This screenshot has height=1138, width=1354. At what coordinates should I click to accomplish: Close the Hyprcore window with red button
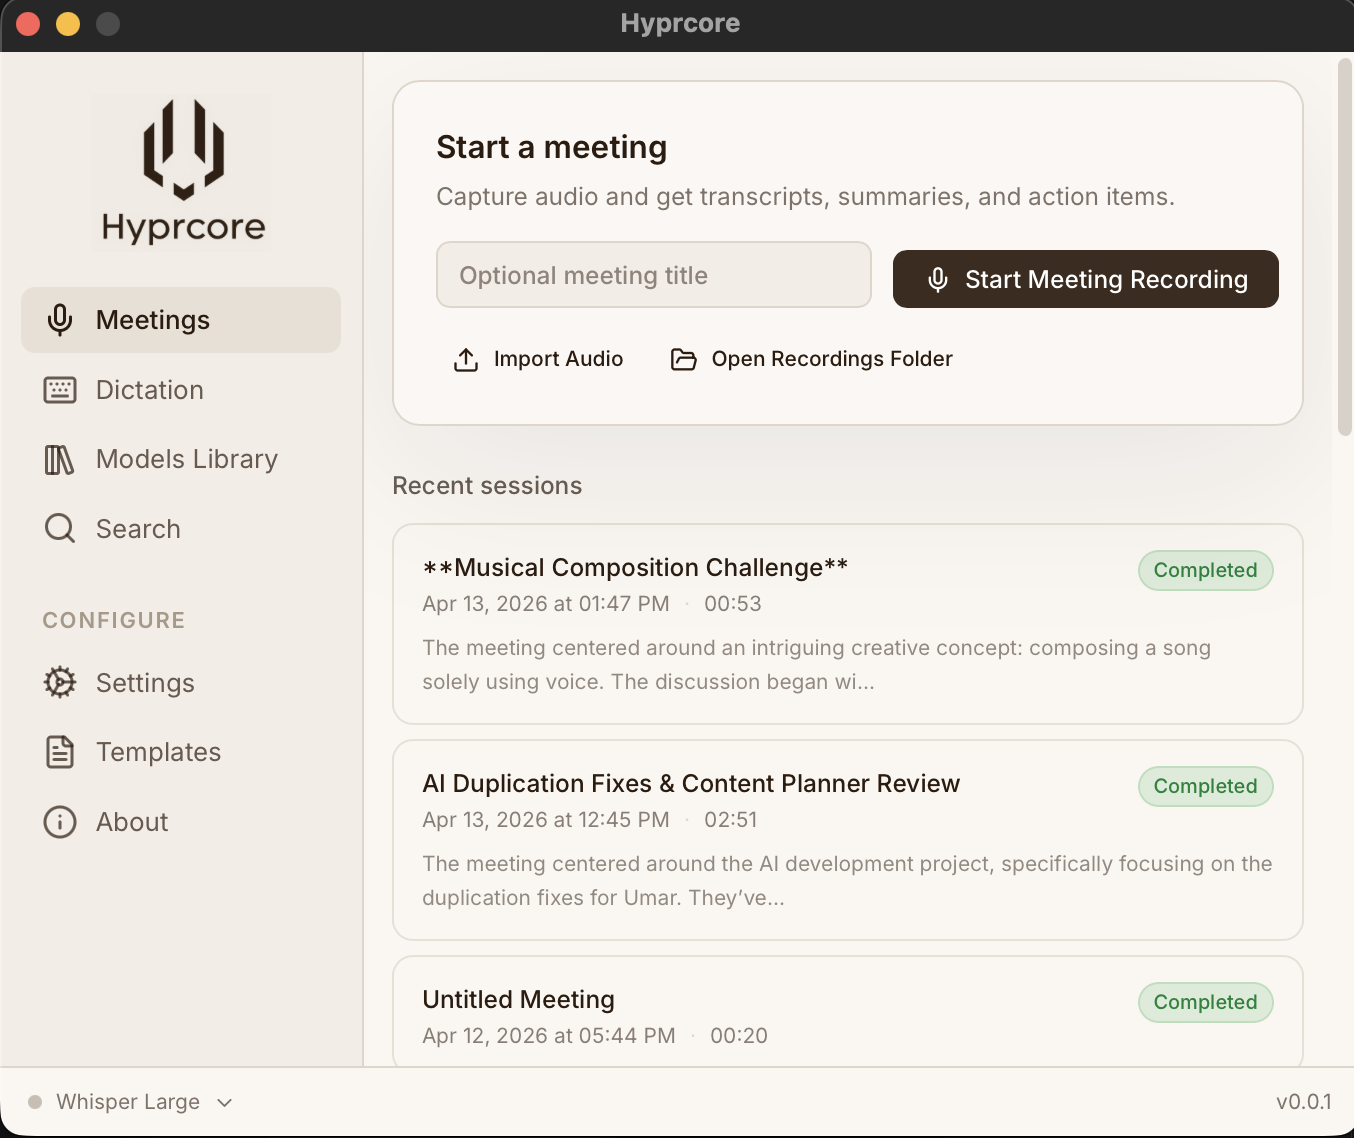(28, 23)
